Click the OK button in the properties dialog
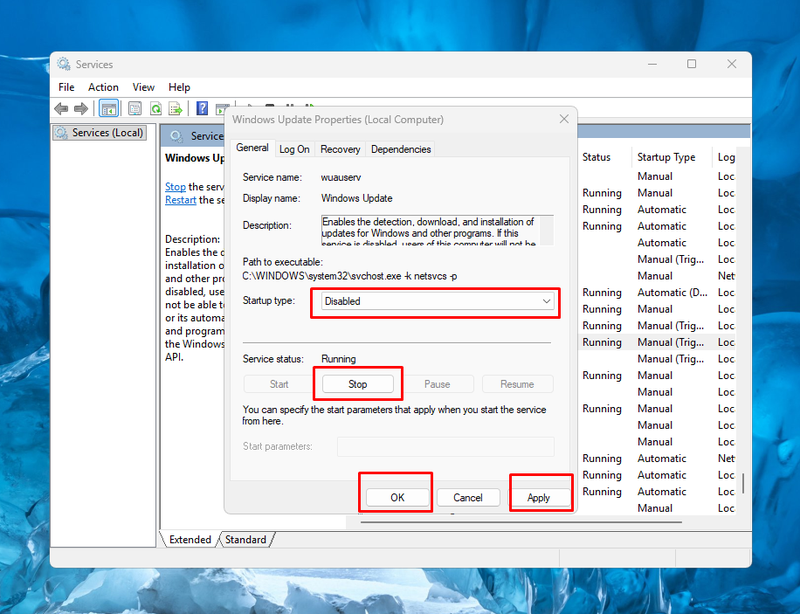Viewport: 800px width, 614px height. 397,497
